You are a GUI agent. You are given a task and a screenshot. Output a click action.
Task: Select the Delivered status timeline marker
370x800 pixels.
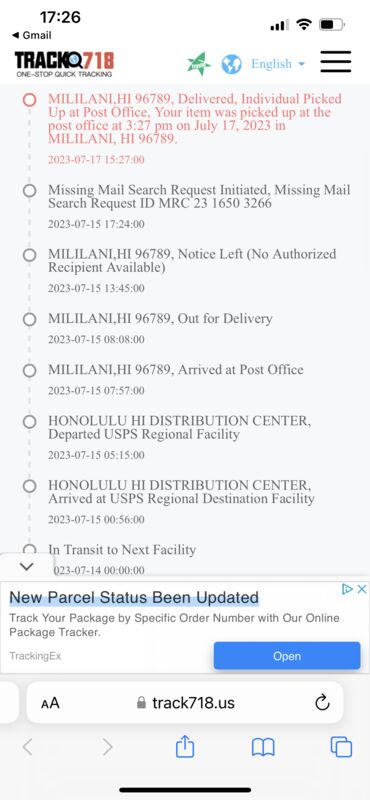tap(30, 99)
